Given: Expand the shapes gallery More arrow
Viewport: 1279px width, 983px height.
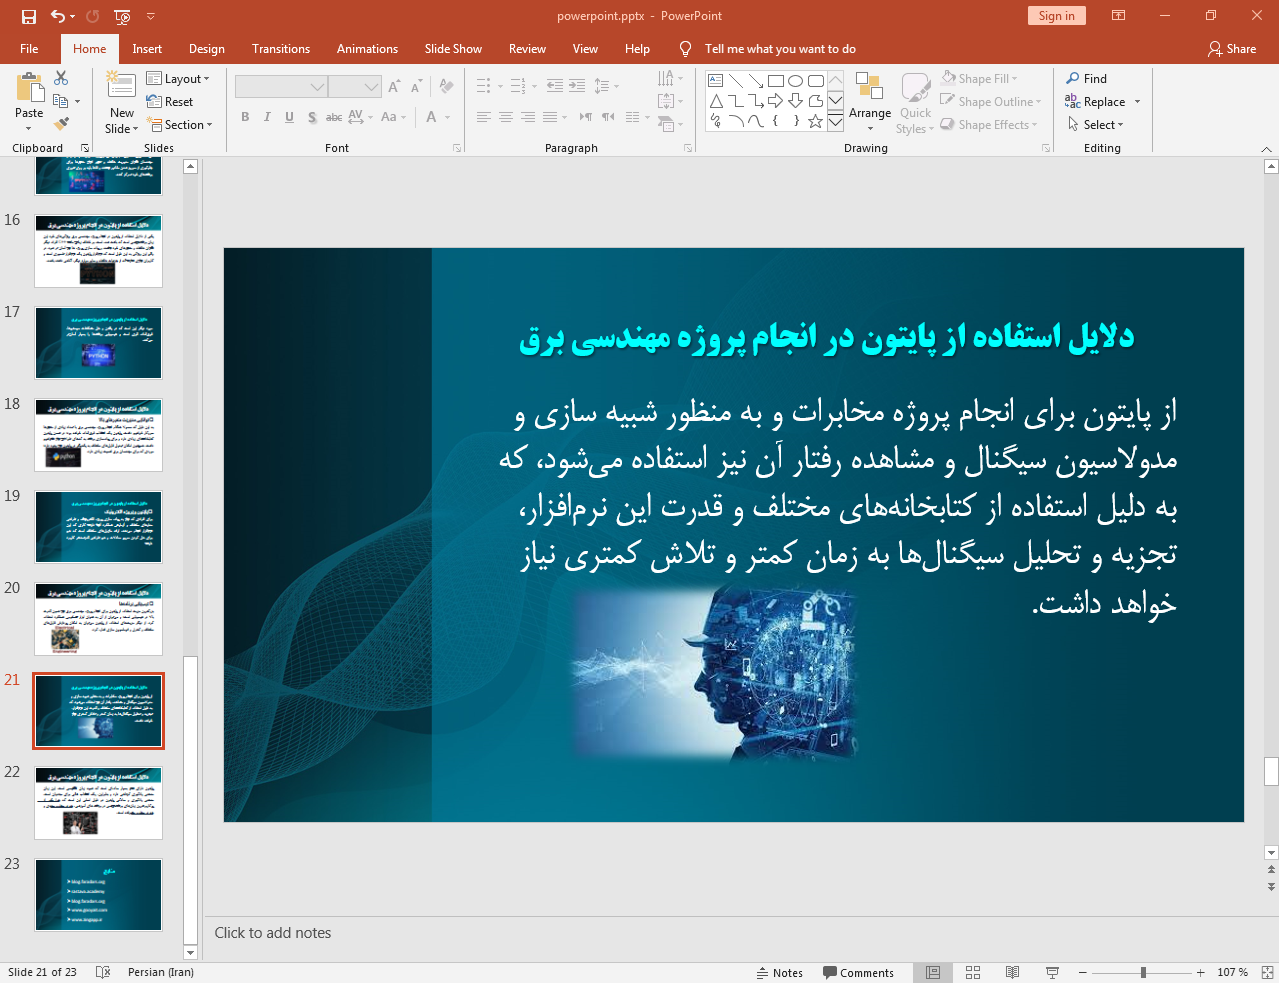Looking at the screenshot, I should pyautogui.click(x=835, y=121).
